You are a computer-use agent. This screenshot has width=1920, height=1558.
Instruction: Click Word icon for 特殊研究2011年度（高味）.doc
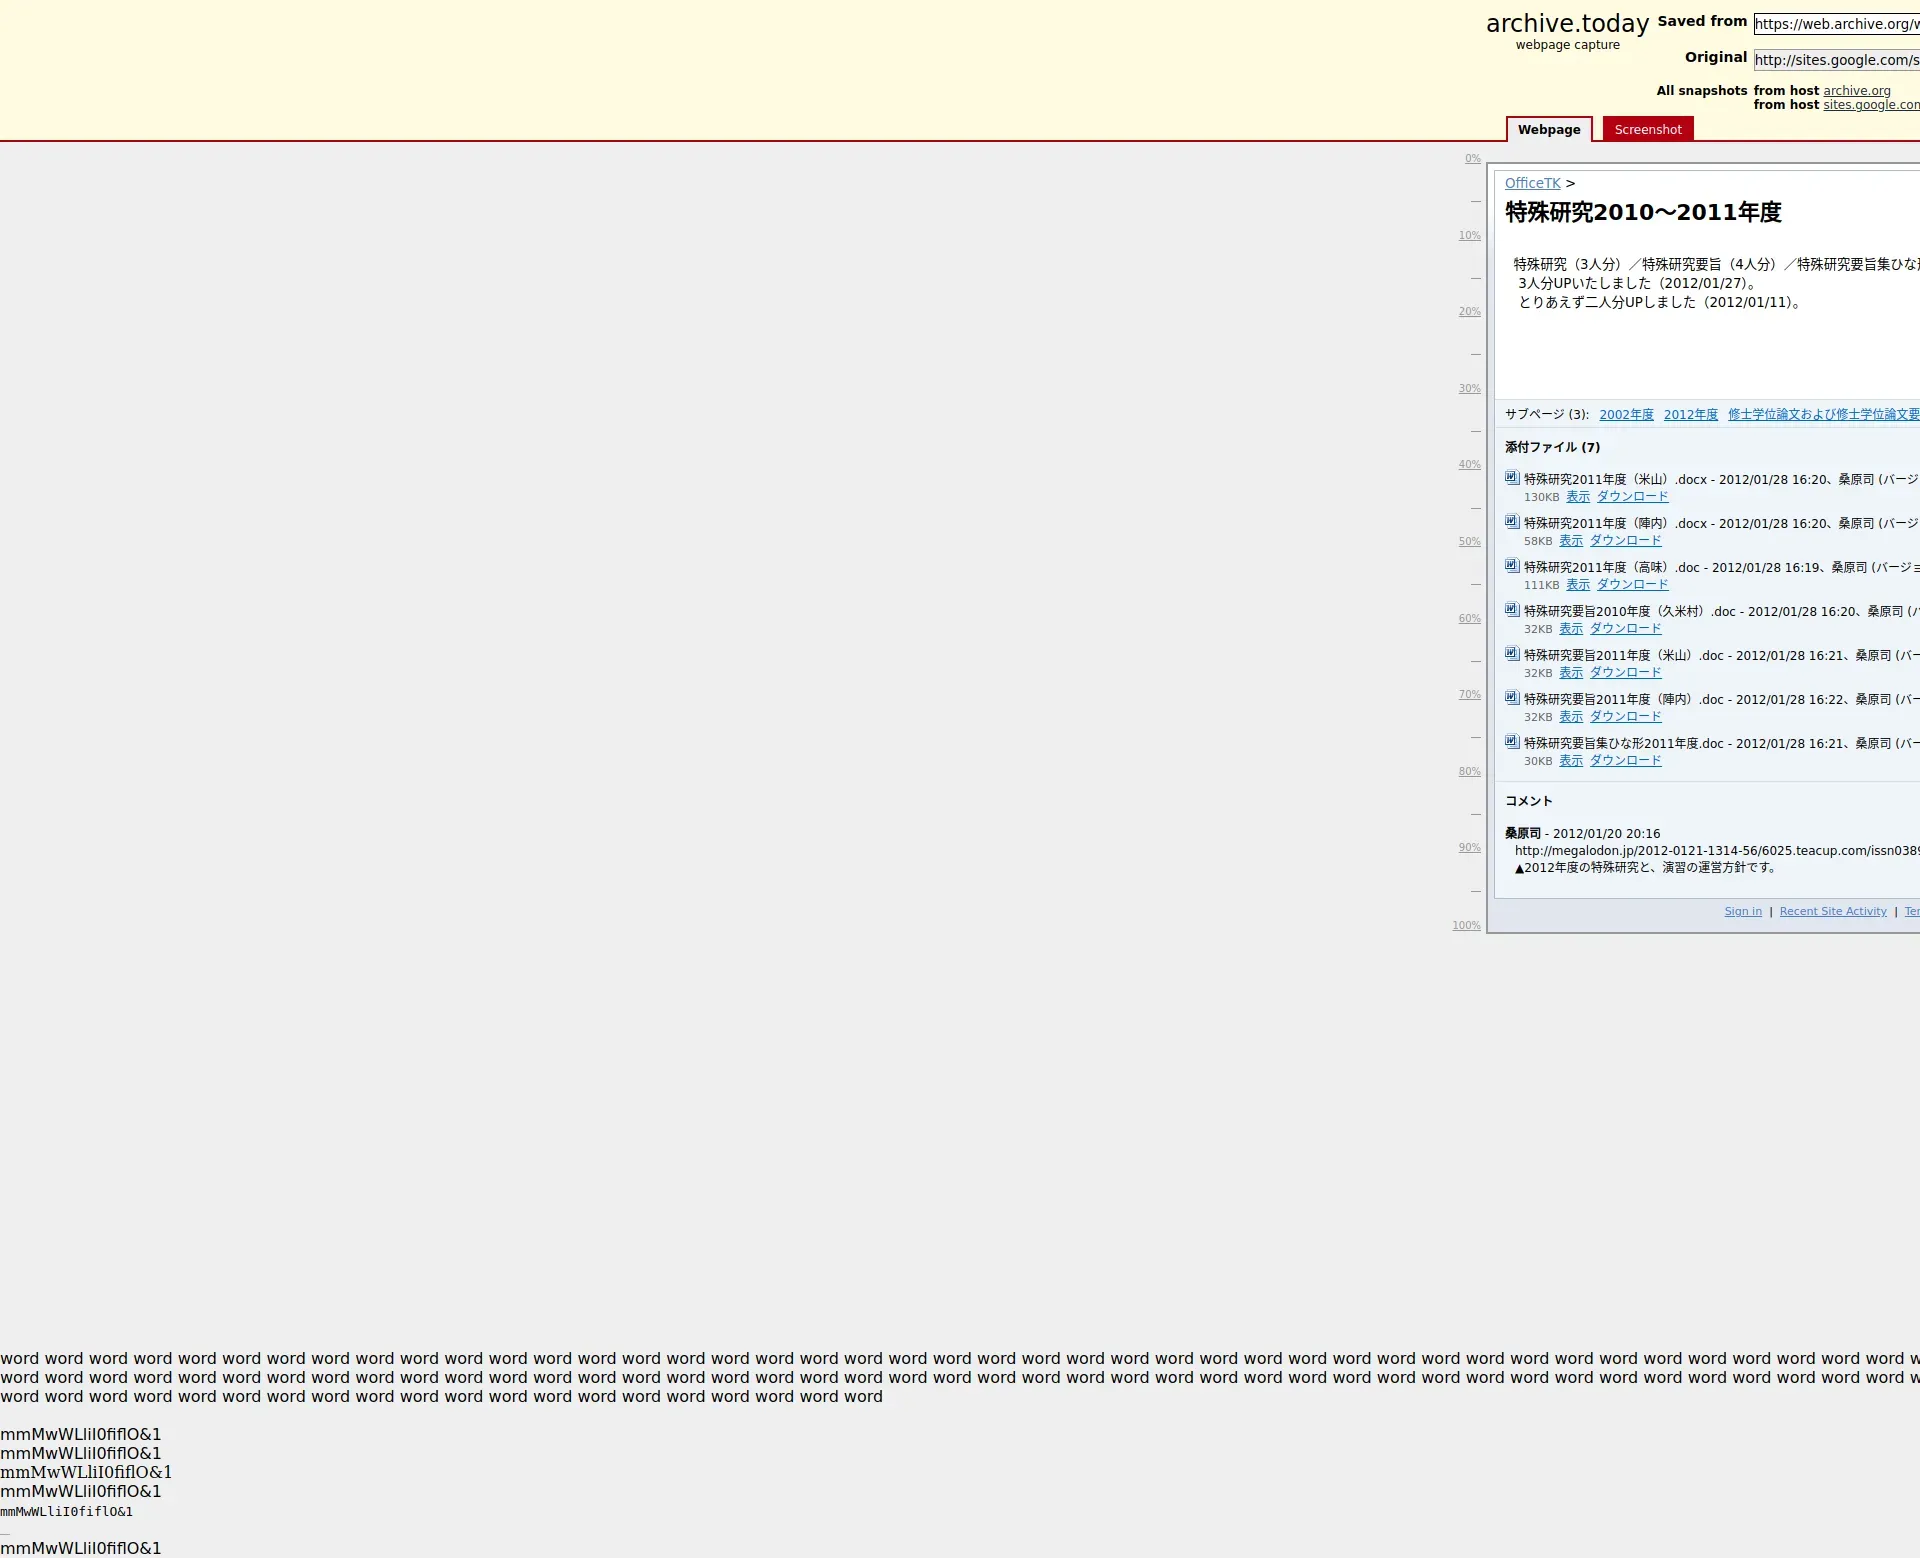coord(1512,566)
